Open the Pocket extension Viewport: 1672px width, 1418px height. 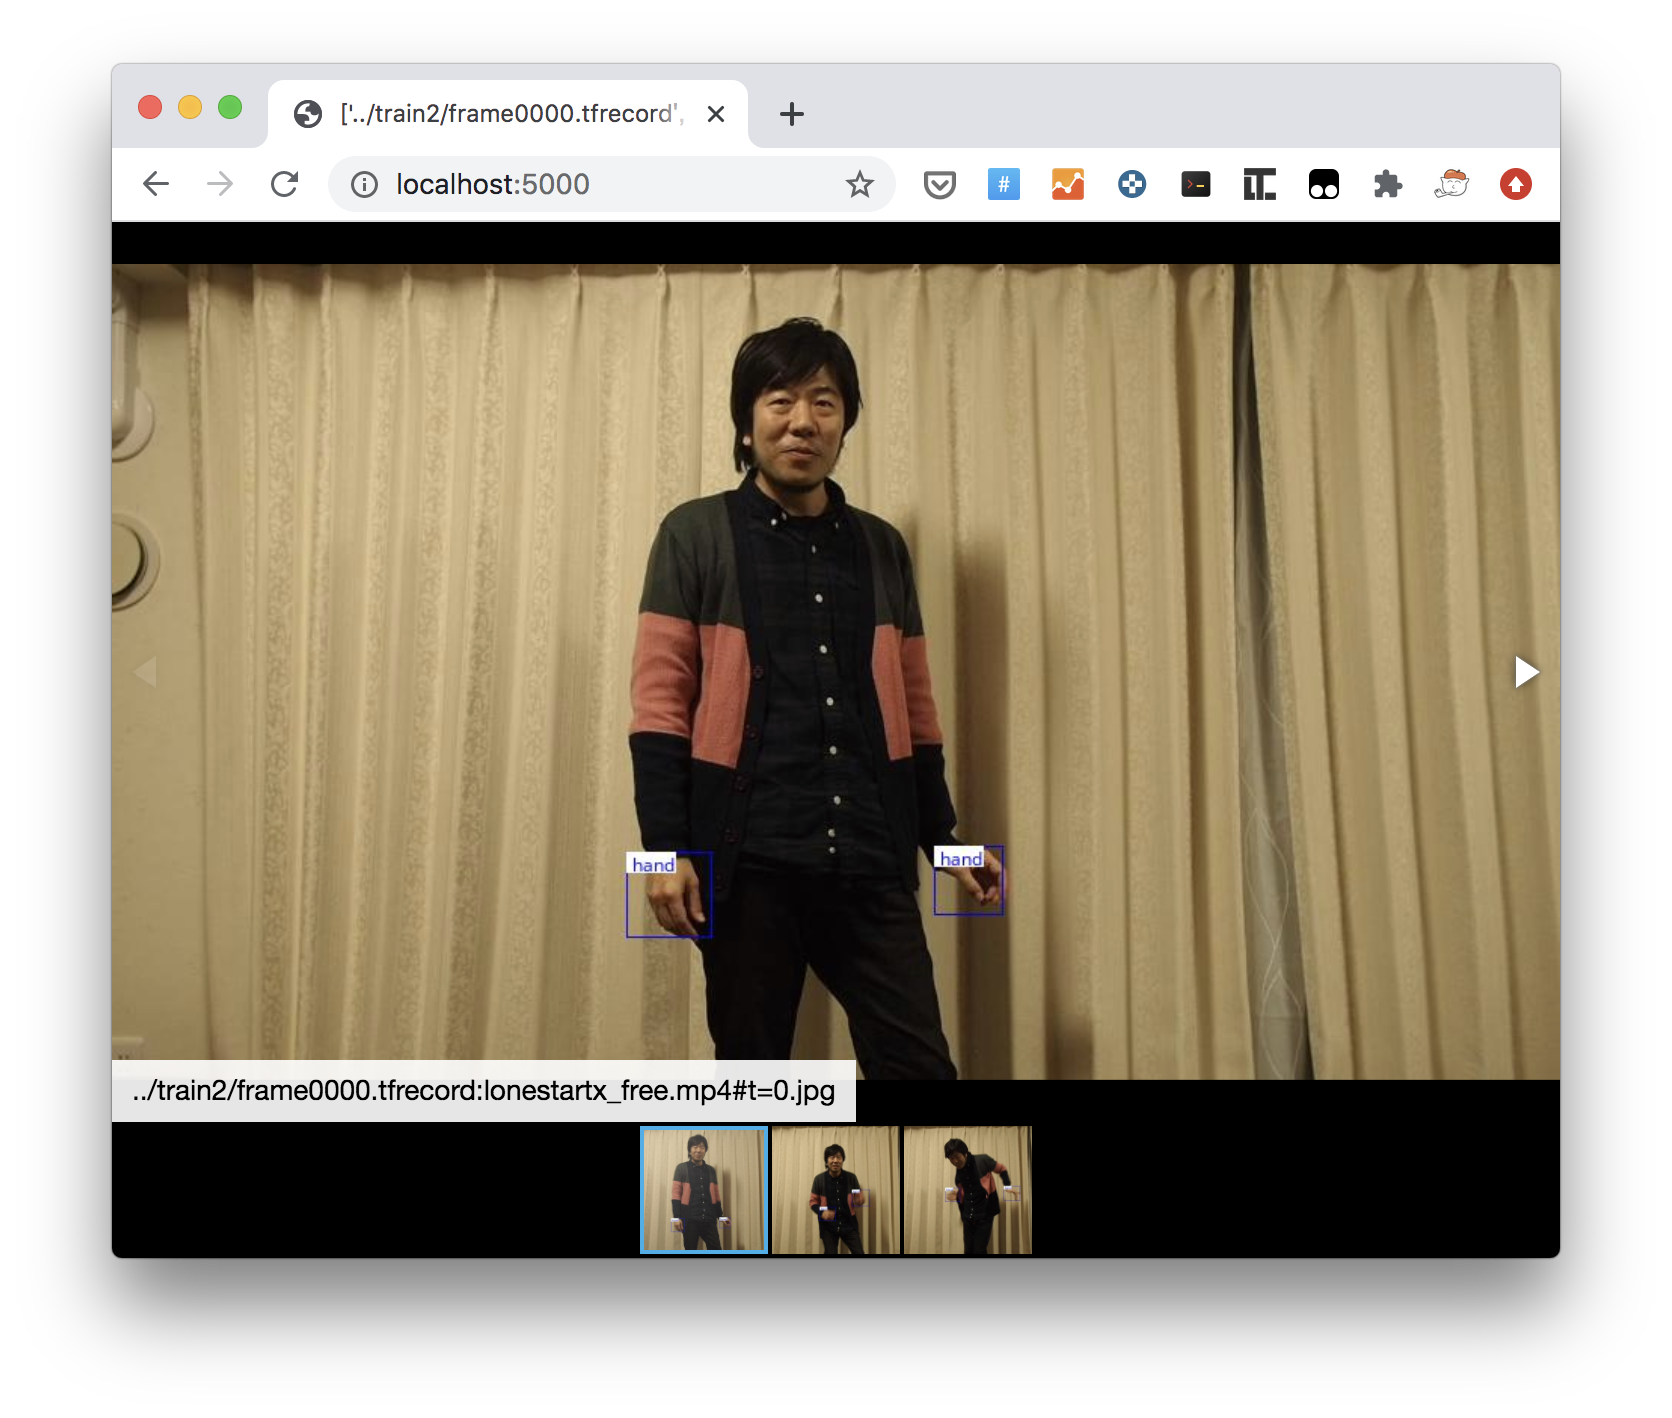pyautogui.click(x=941, y=184)
